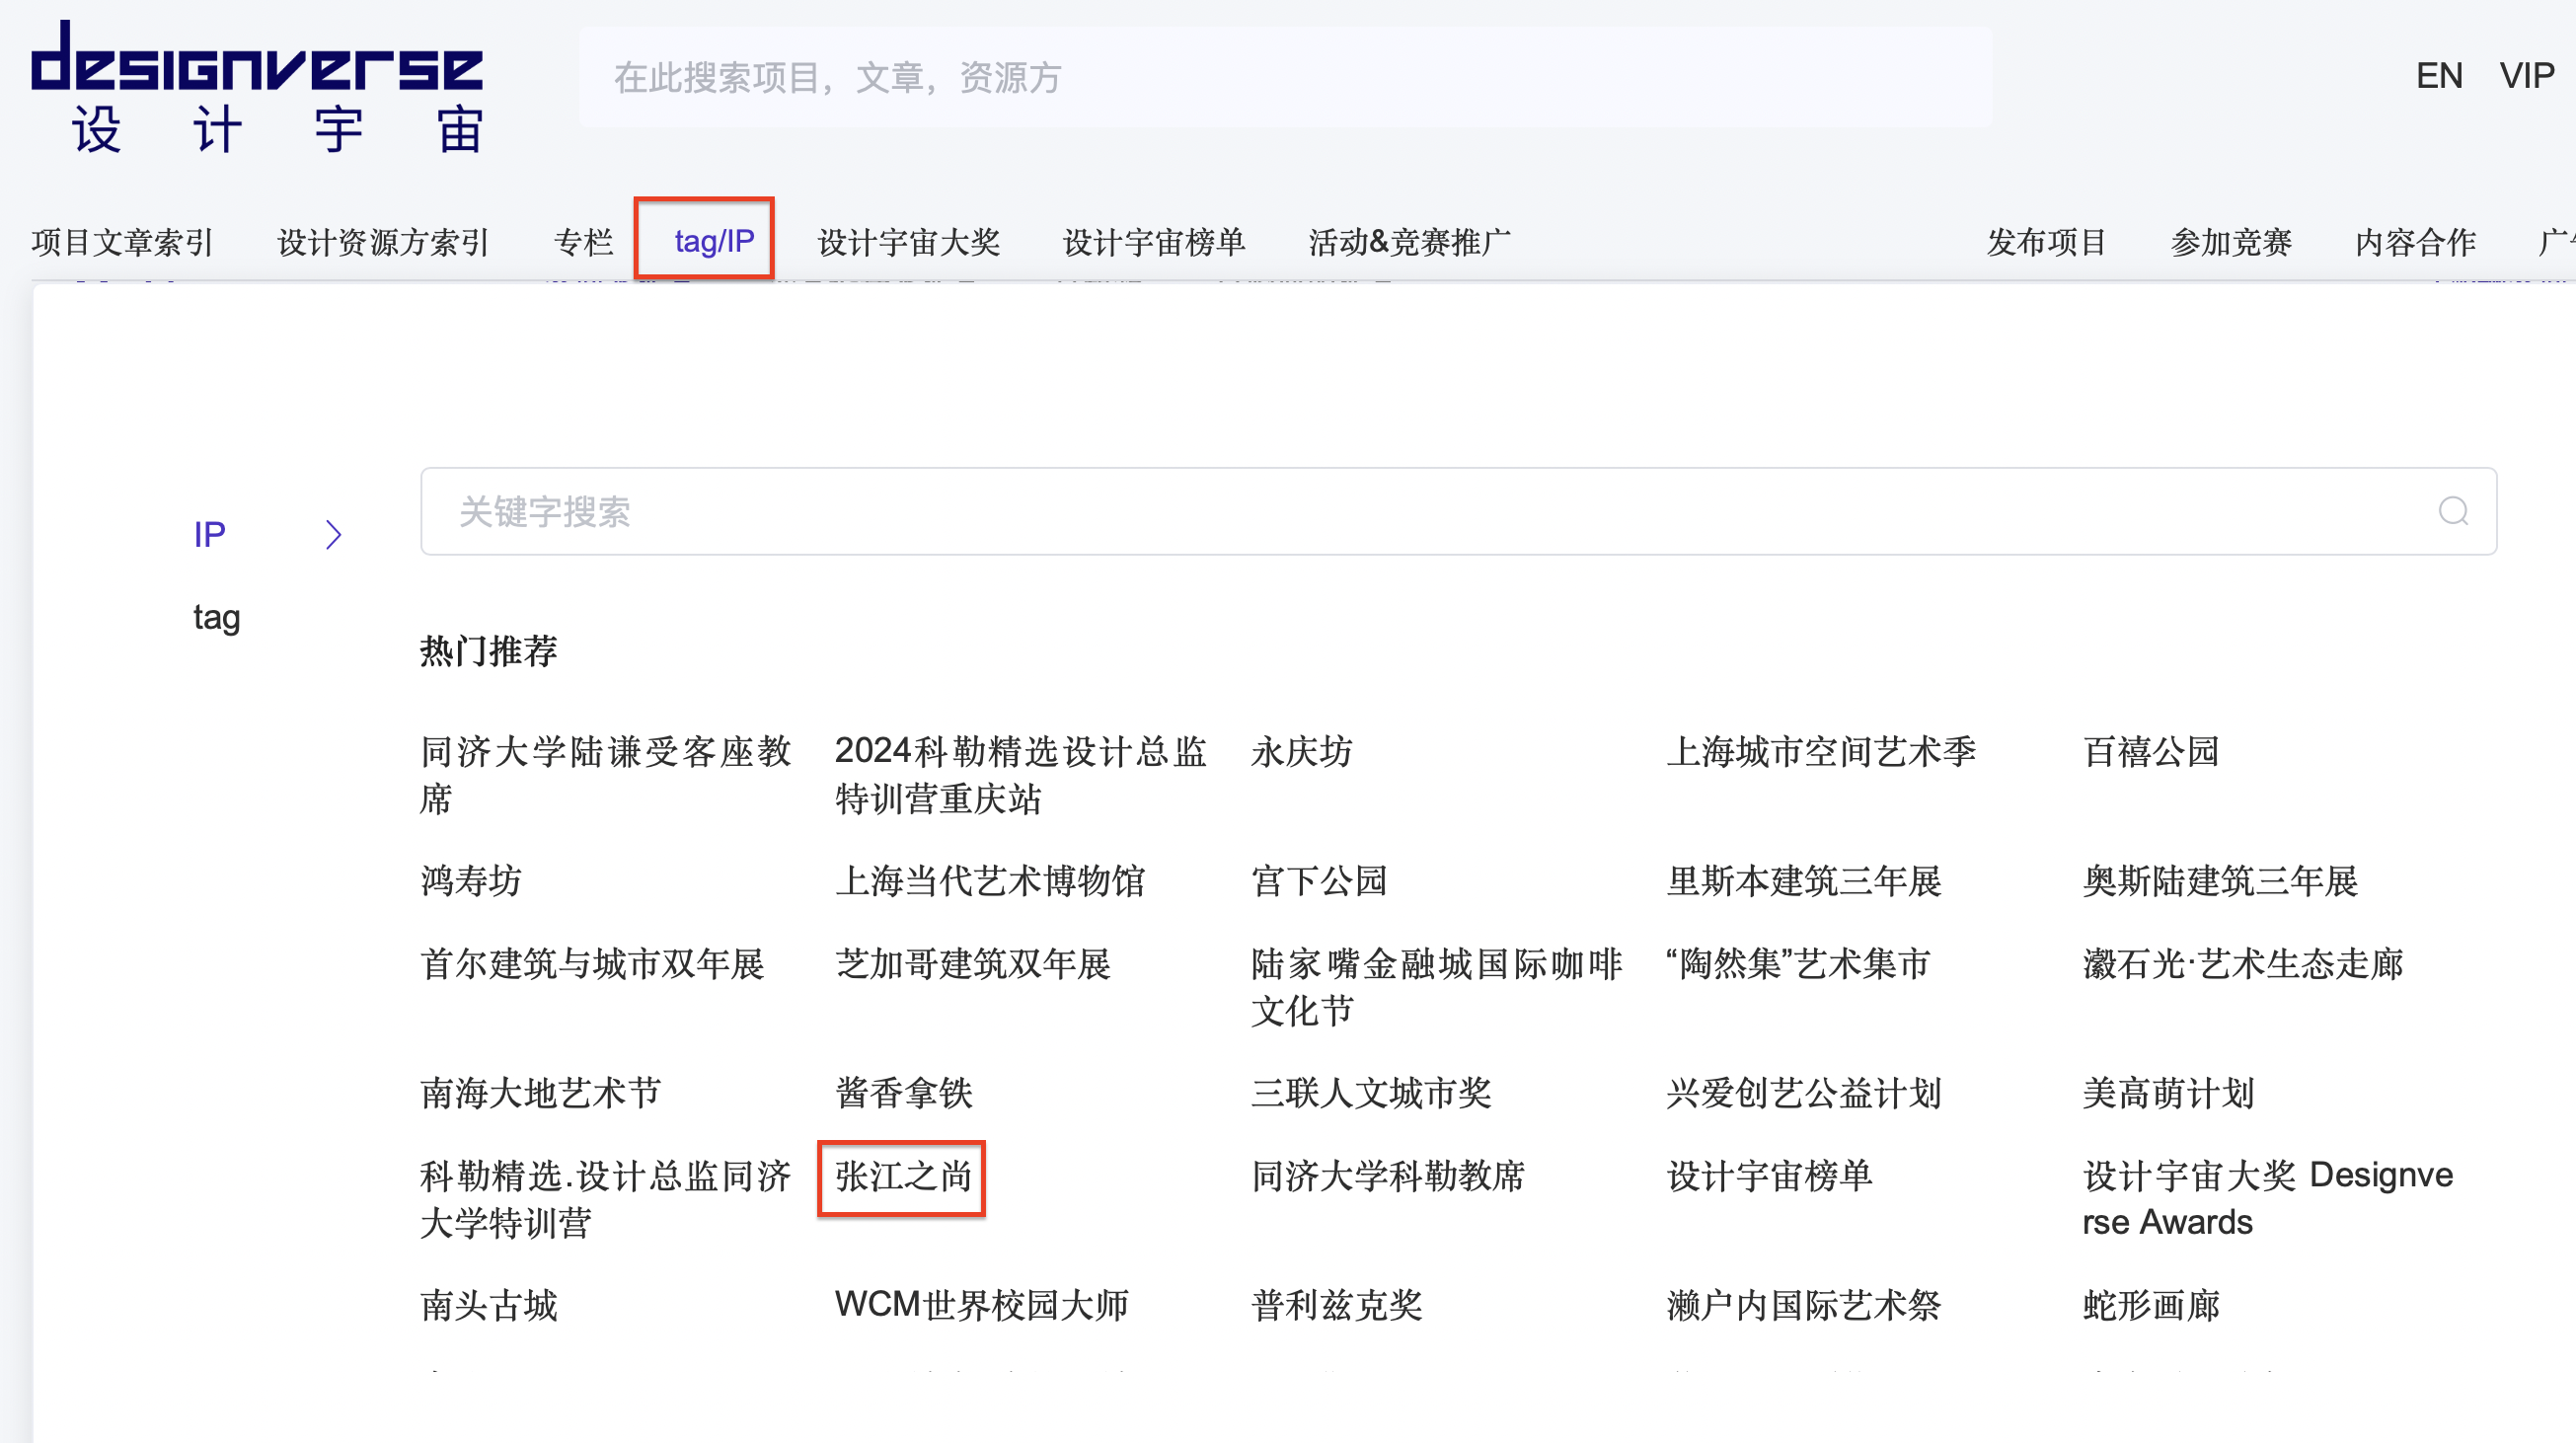The image size is (2576, 1443).
Task: Select the IP category in sidebar
Action: pos(210,535)
